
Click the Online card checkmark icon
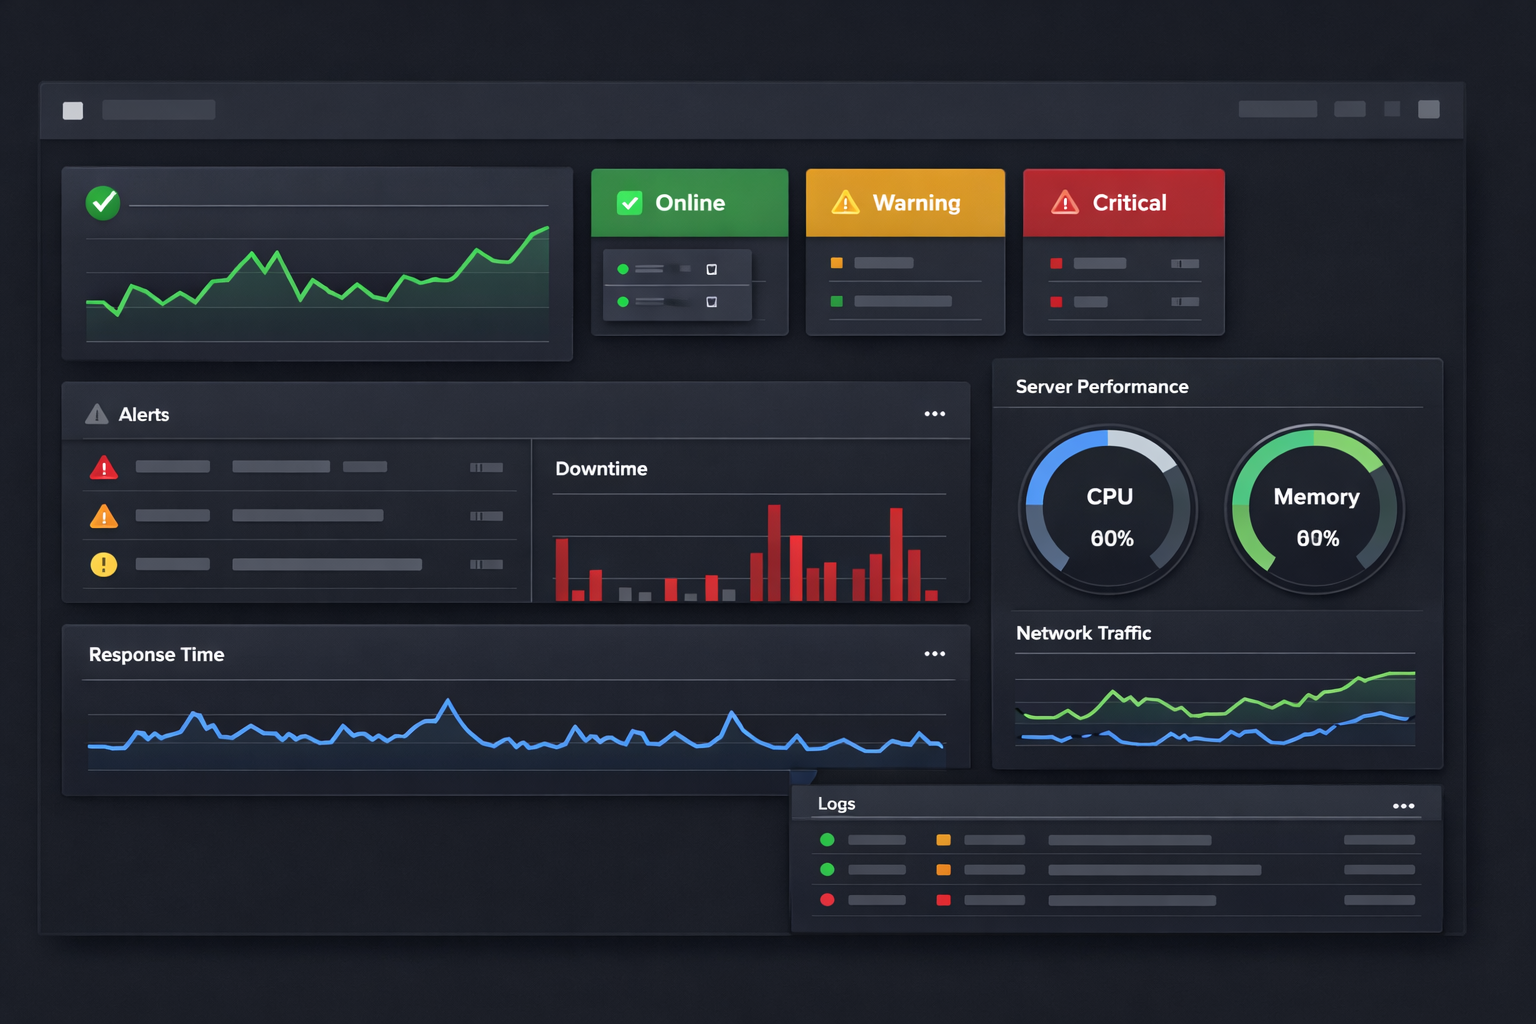(x=630, y=202)
